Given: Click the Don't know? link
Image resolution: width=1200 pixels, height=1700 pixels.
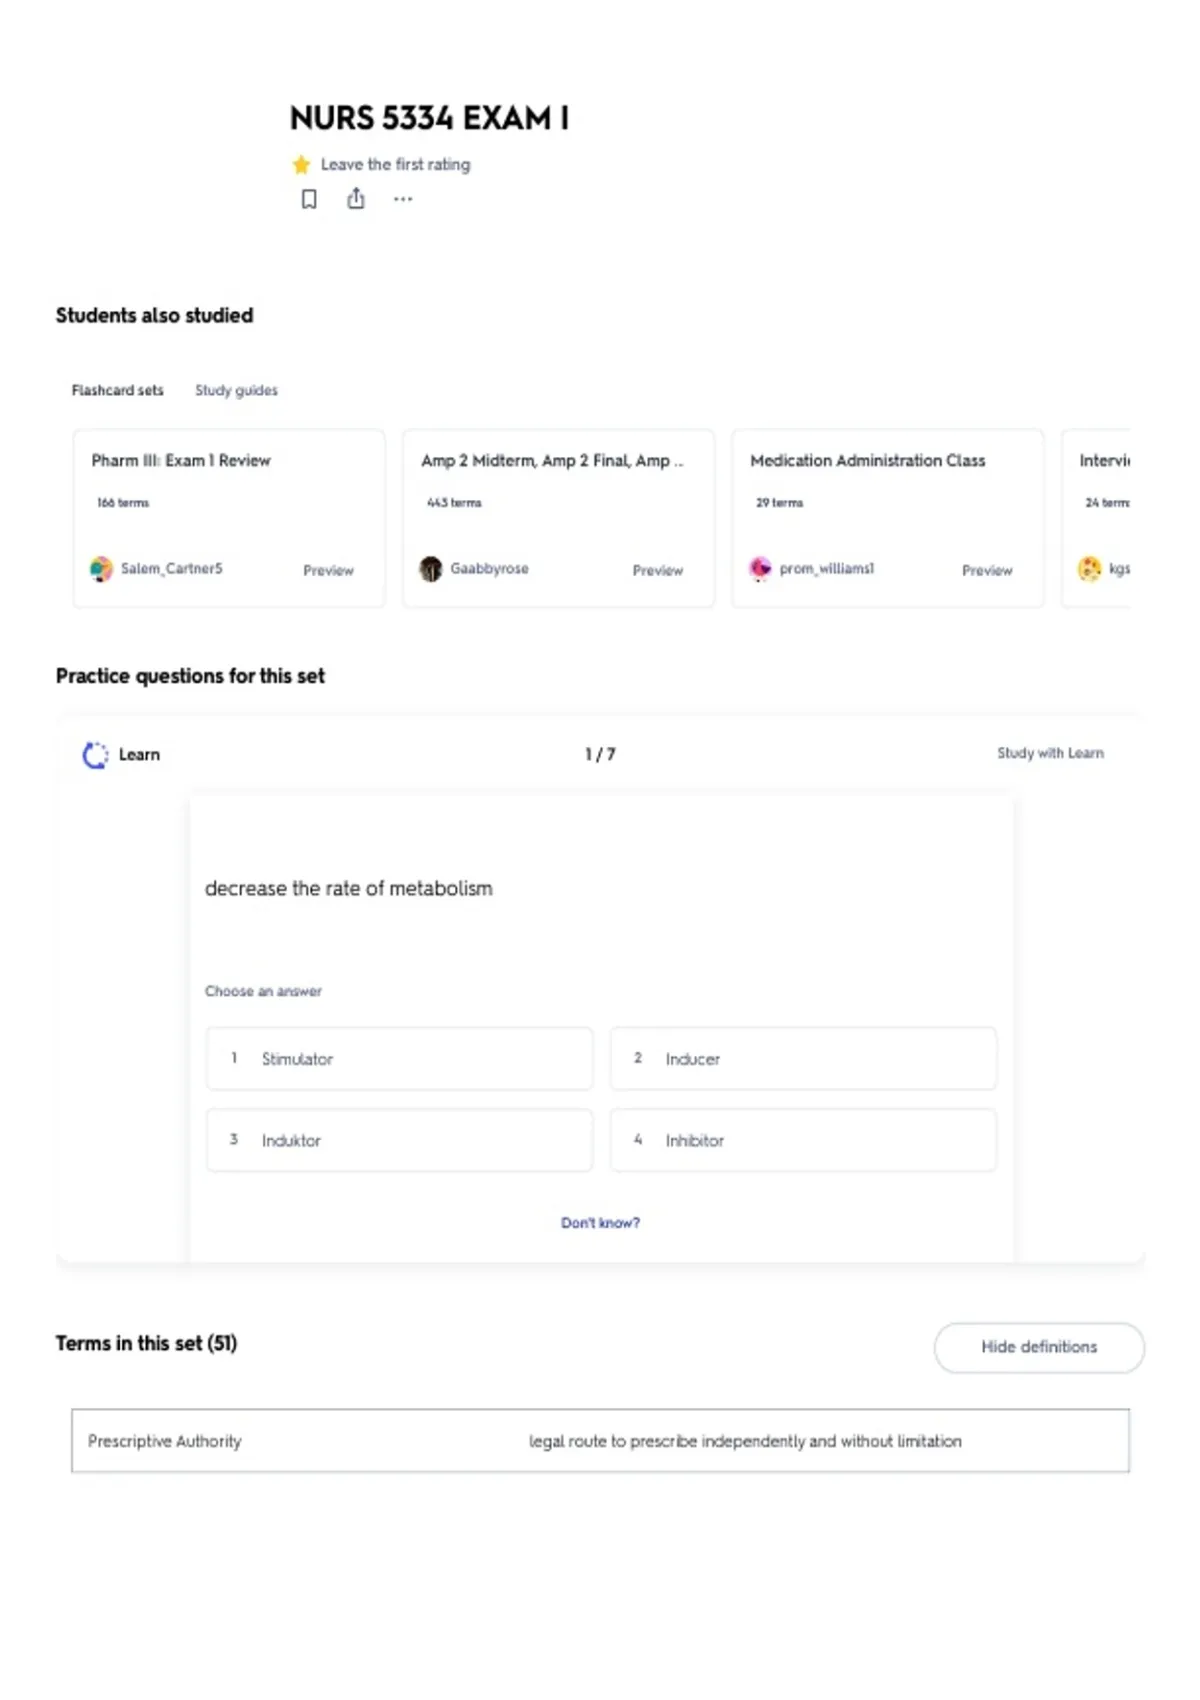Looking at the screenshot, I should click(x=600, y=1222).
